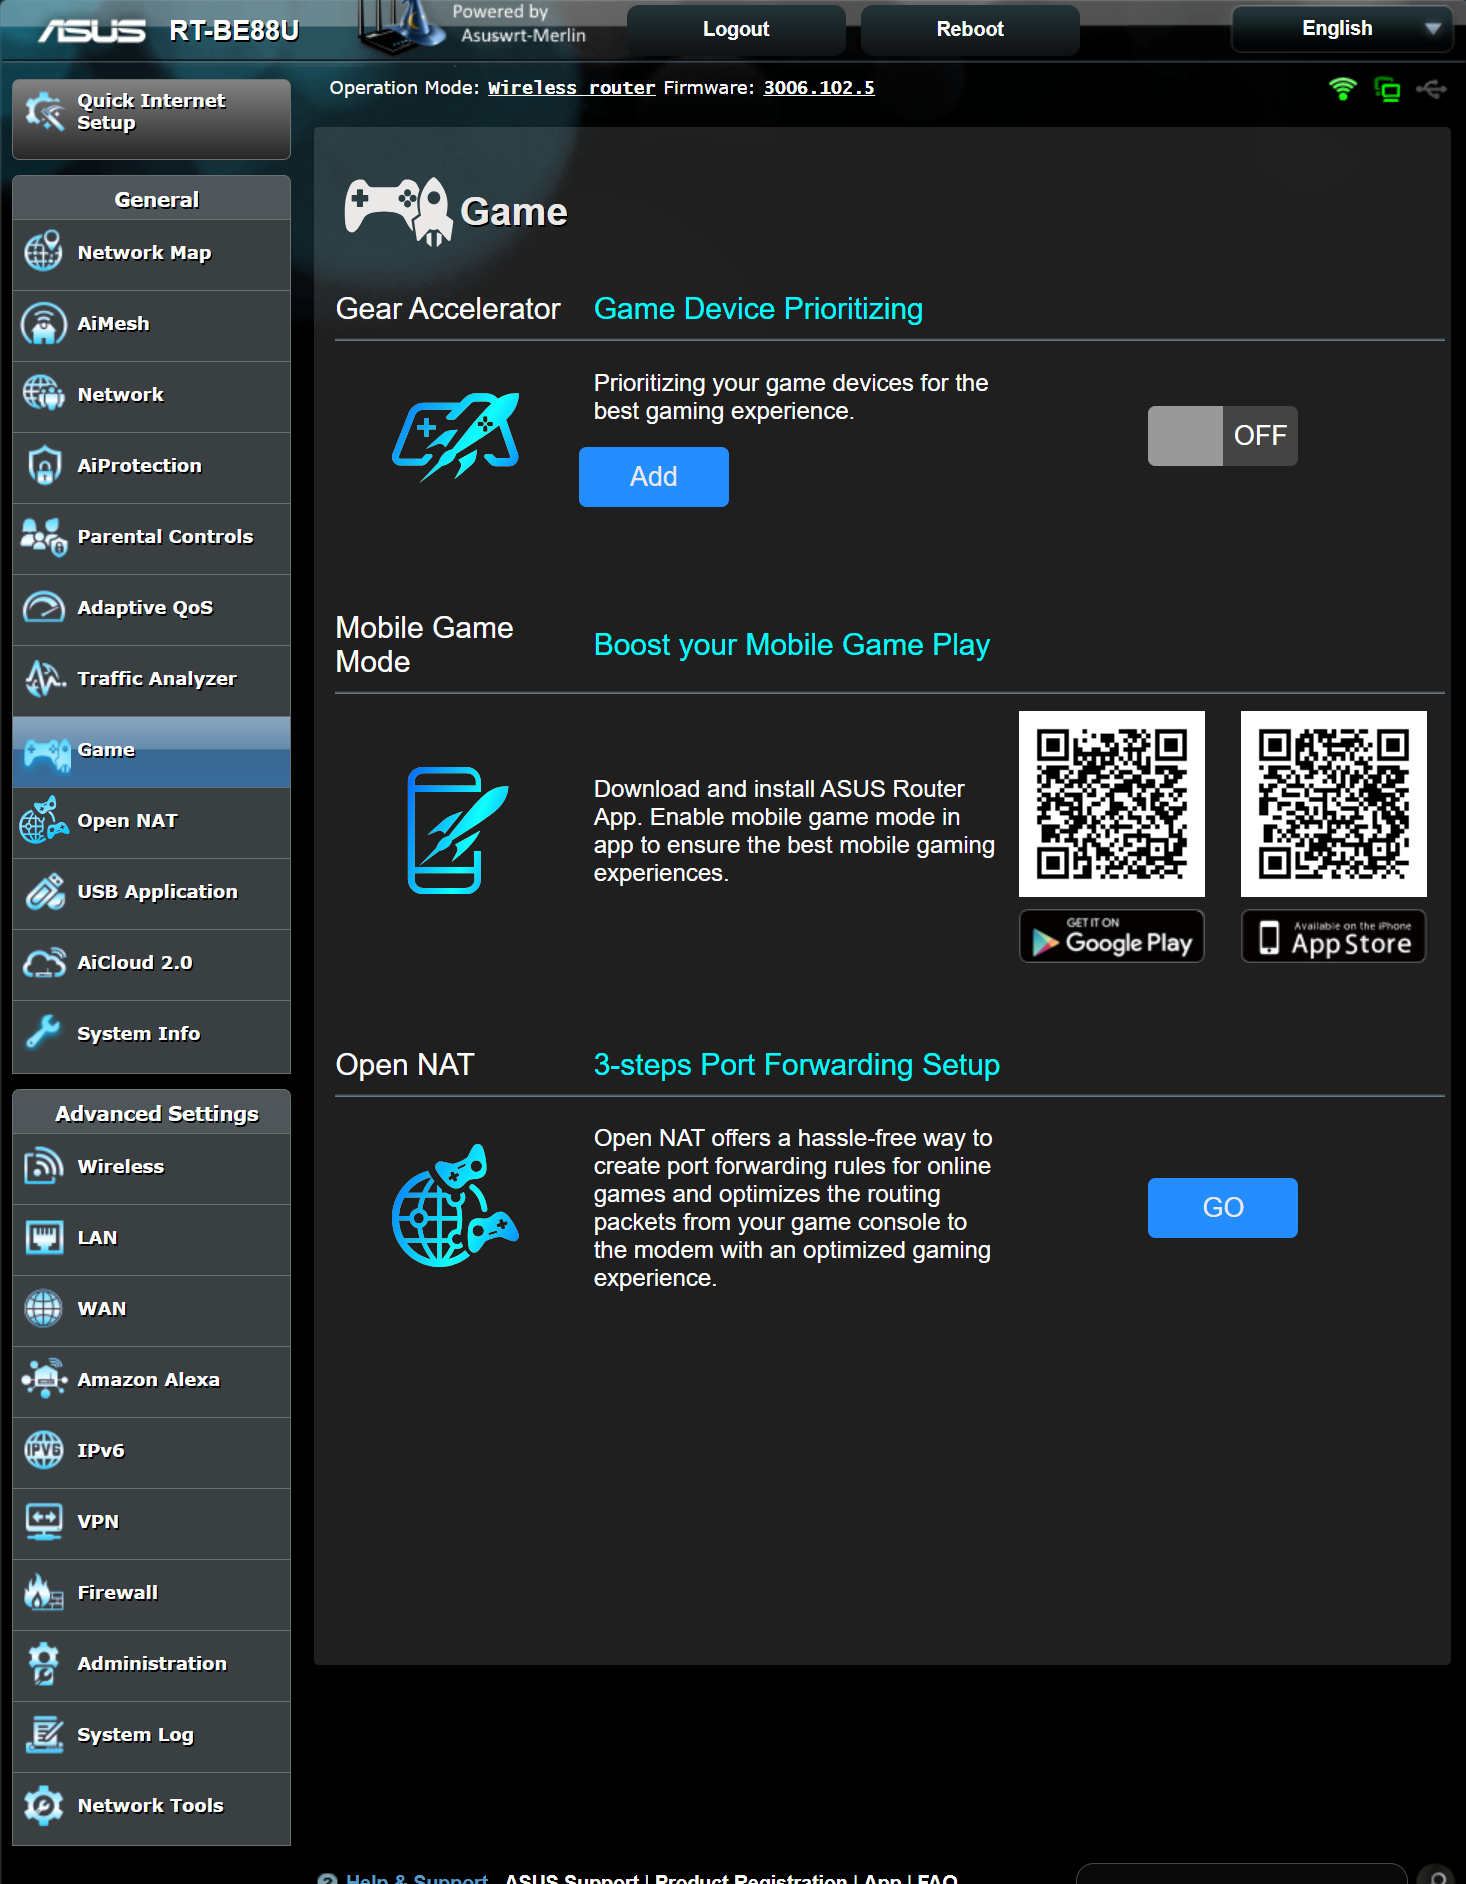1466x1884 pixels.
Task: Click the Quick Internet Setup wand icon
Action: coord(45,112)
